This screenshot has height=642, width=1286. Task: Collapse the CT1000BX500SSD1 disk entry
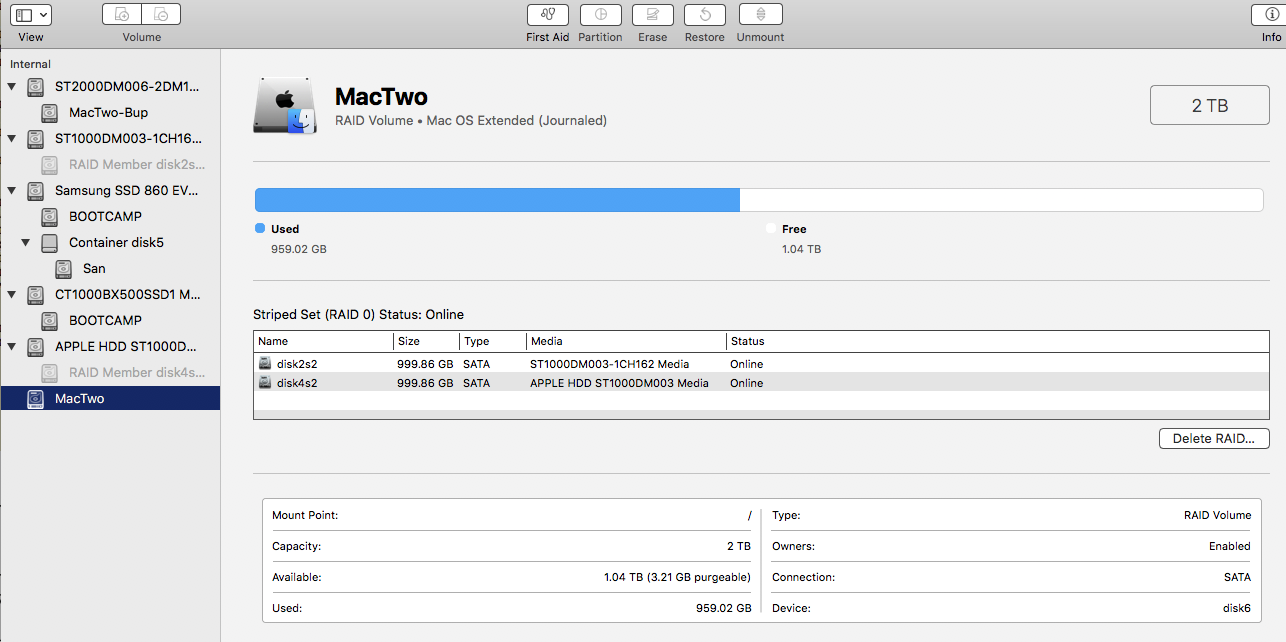[12, 295]
